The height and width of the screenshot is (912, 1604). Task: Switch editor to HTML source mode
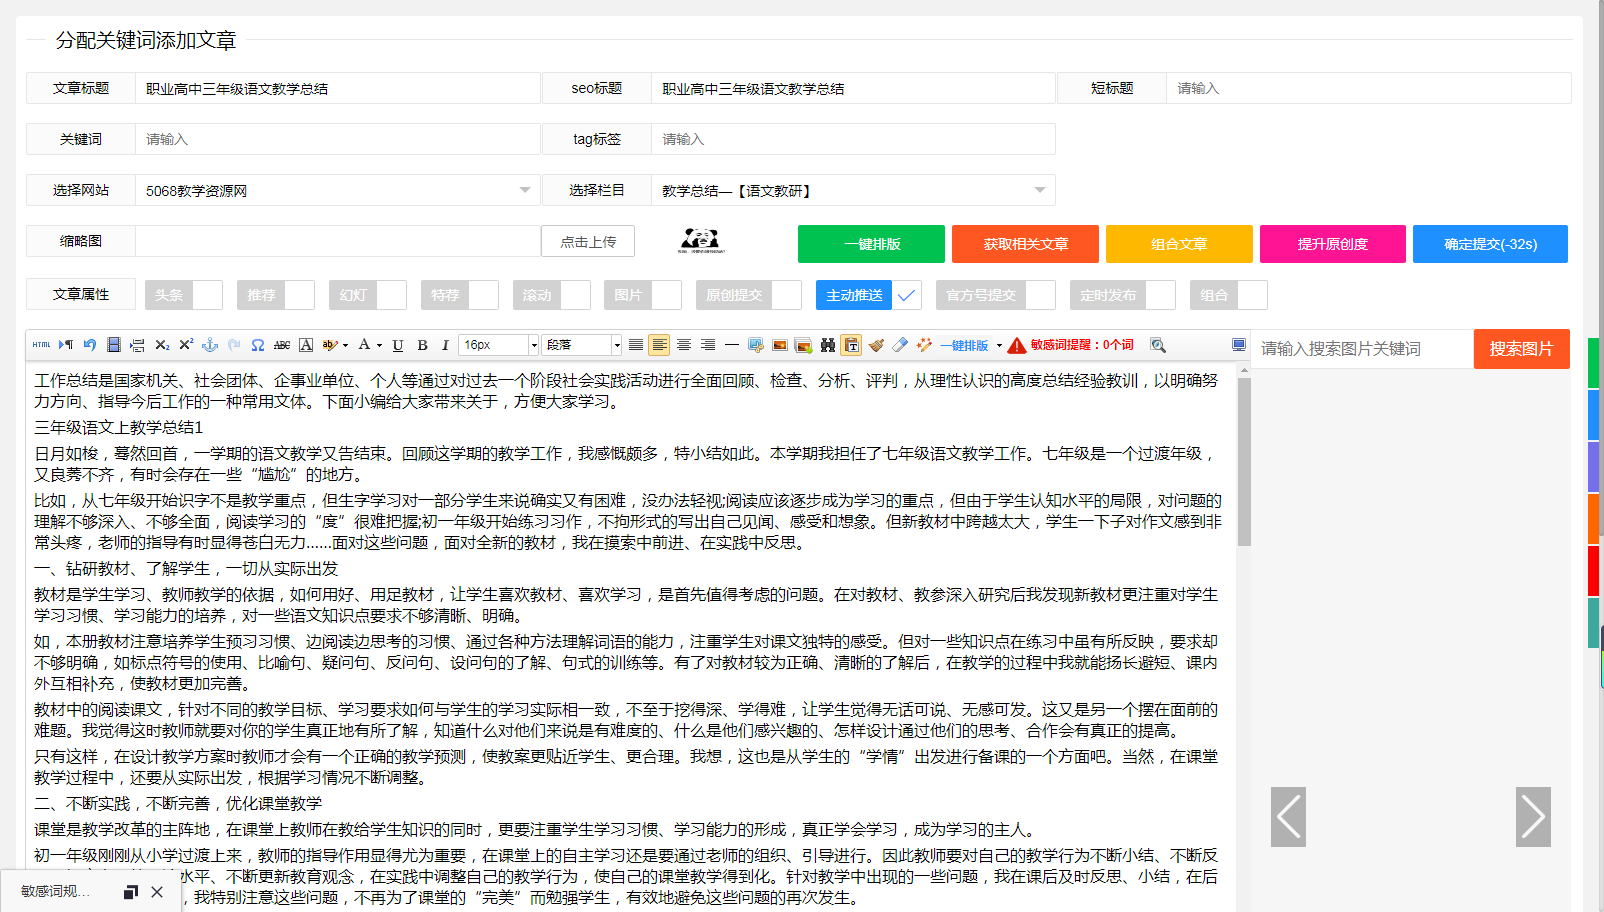point(41,345)
